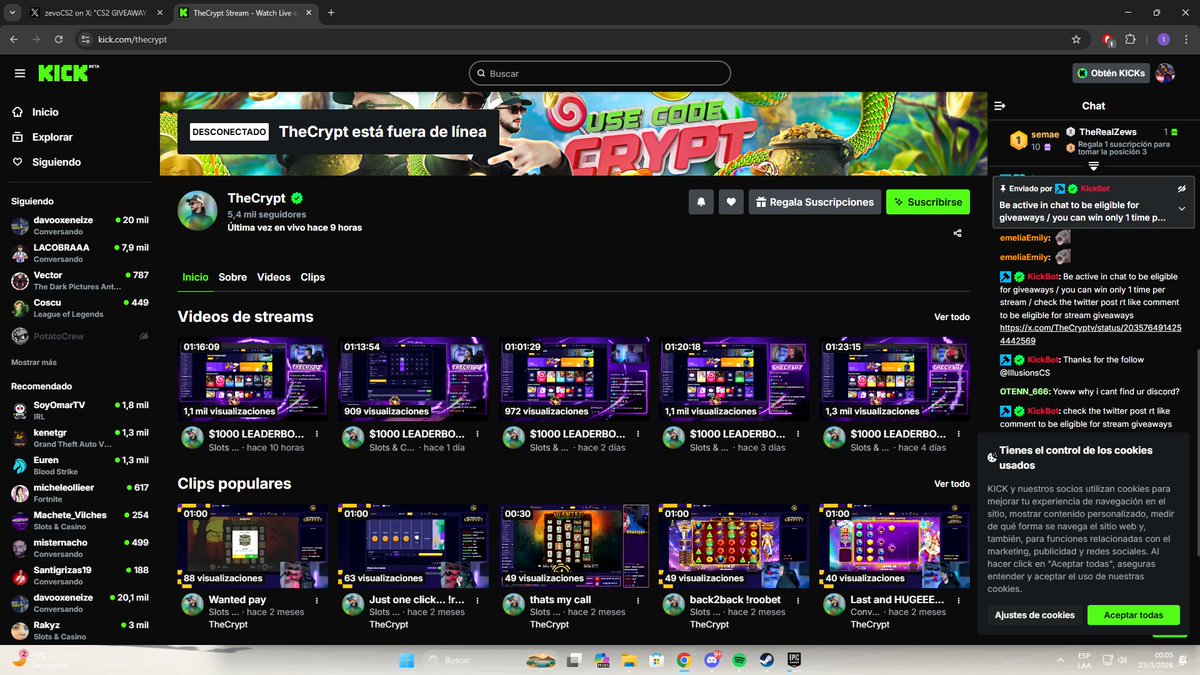Open the Wanted pay clip thumbnail
Screen dimensions: 1200x675
click(x=253, y=545)
